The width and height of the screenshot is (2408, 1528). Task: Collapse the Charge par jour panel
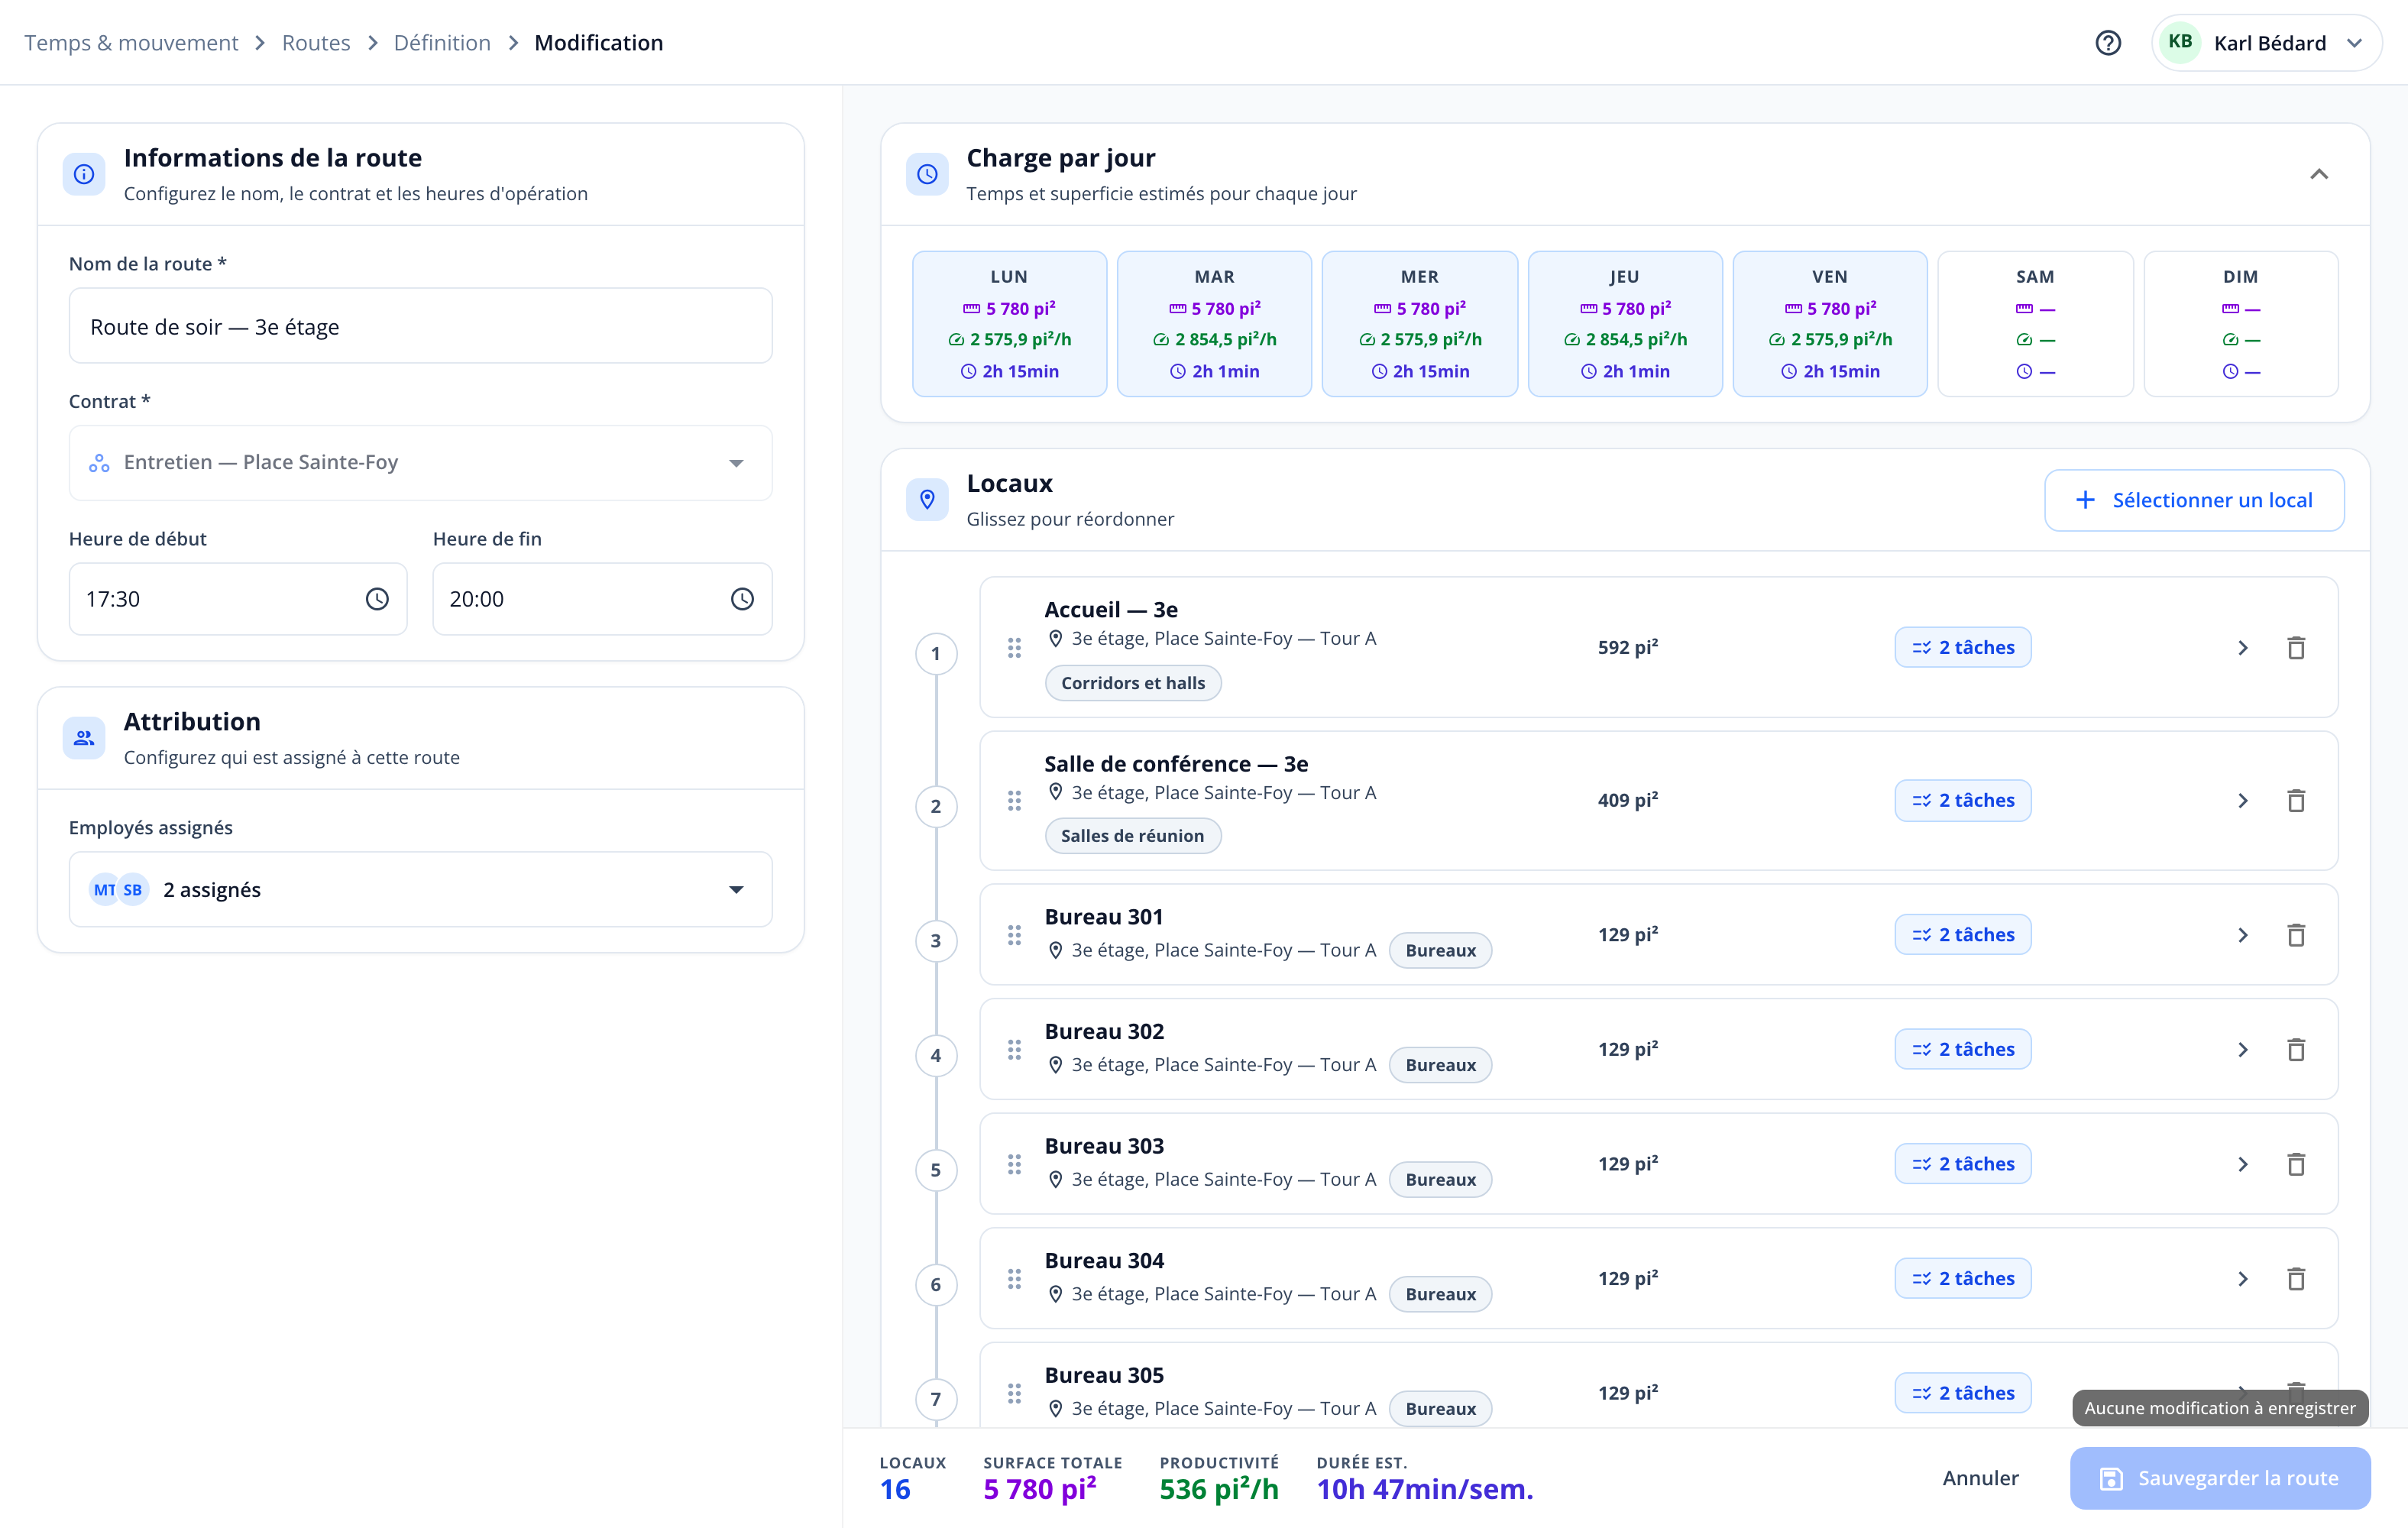[x=2319, y=174]
